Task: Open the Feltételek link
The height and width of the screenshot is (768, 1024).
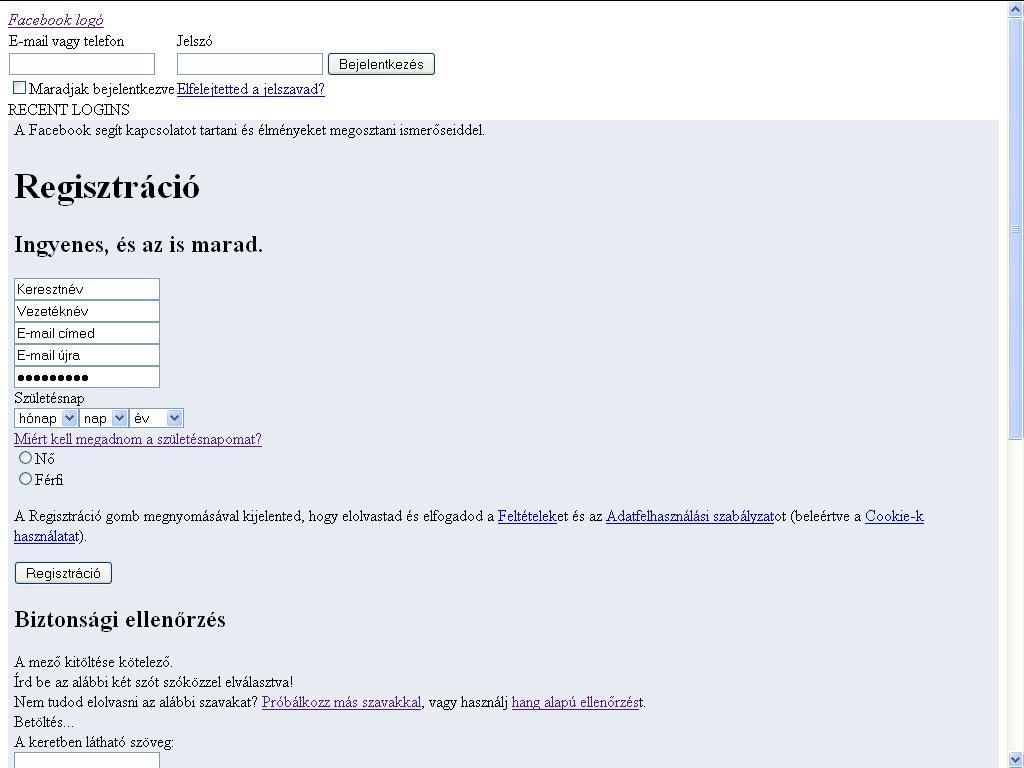Action: pyautogui.click(x=527, y=517)
